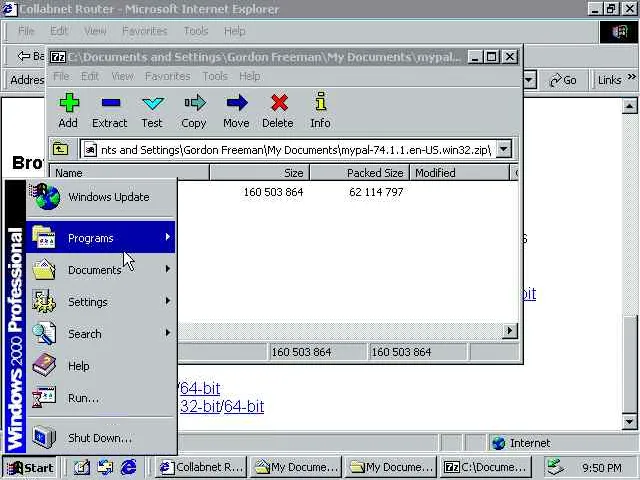Click the 9:50 PM clock

(x=602, y=468)
